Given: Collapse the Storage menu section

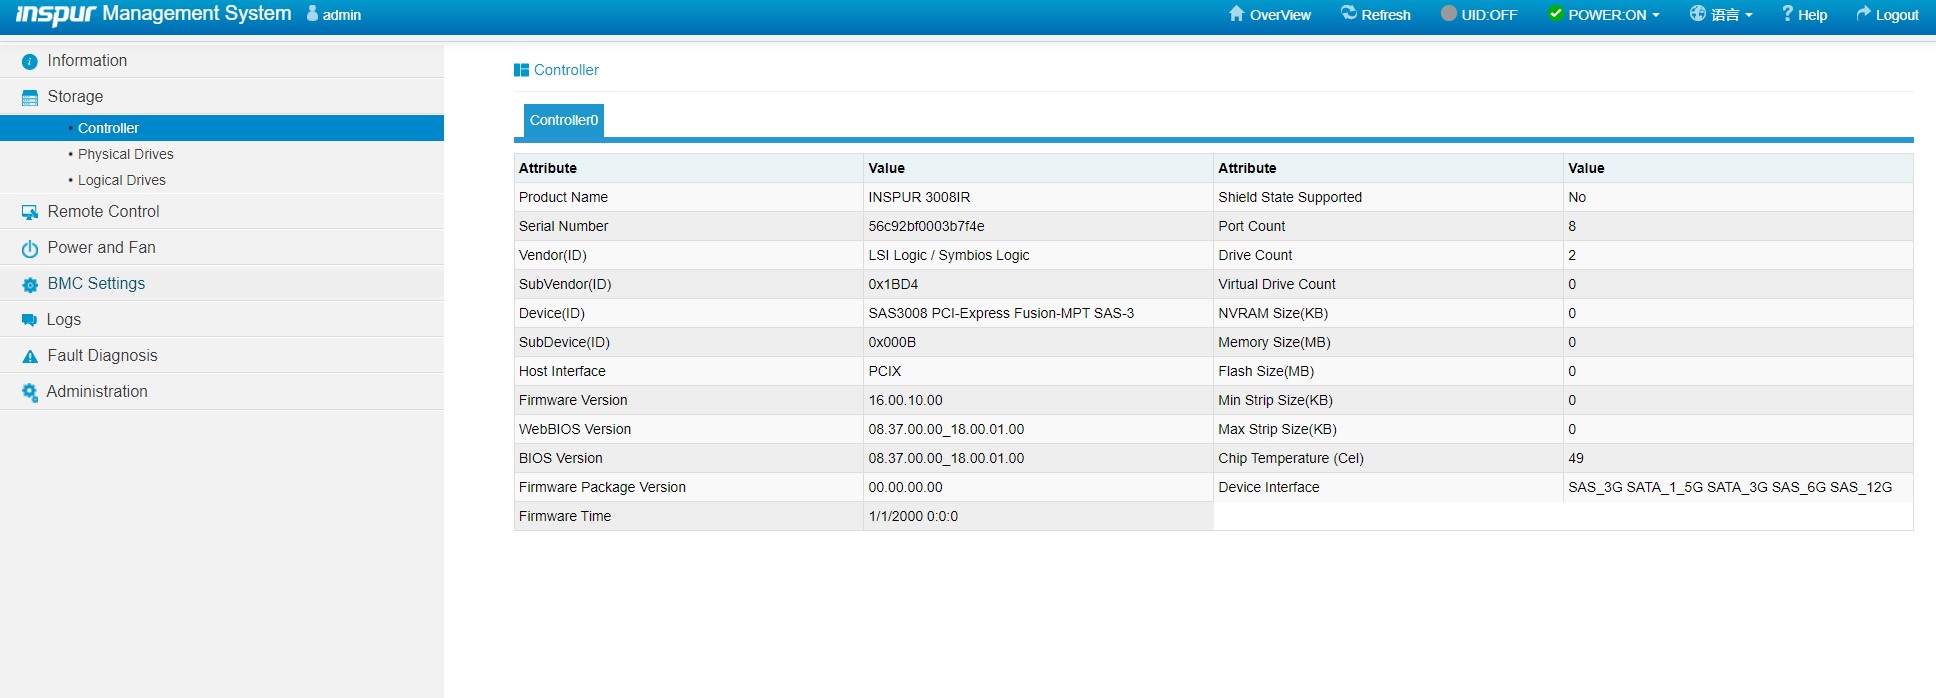Looking at the screenshot, I should point(222,97).
